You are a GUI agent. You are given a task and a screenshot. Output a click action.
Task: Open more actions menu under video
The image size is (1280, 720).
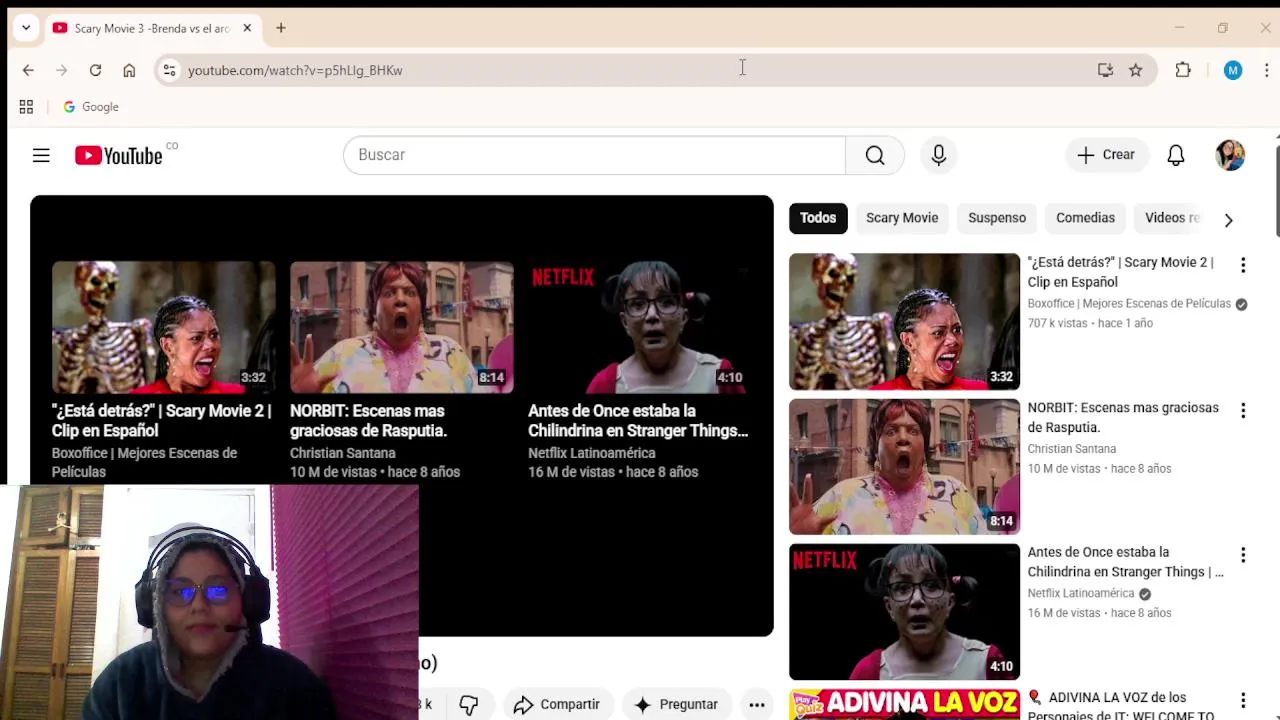pos(757,704)
